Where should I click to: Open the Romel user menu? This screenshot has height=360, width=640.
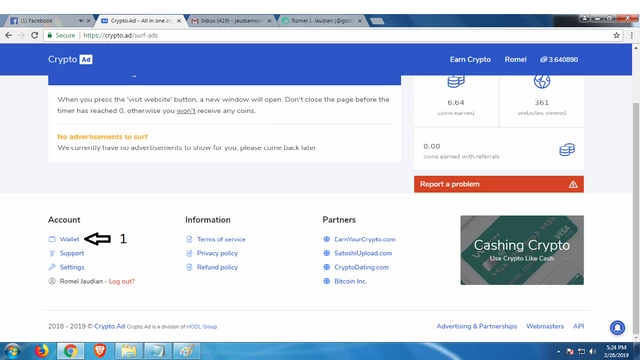click(515, 60)
